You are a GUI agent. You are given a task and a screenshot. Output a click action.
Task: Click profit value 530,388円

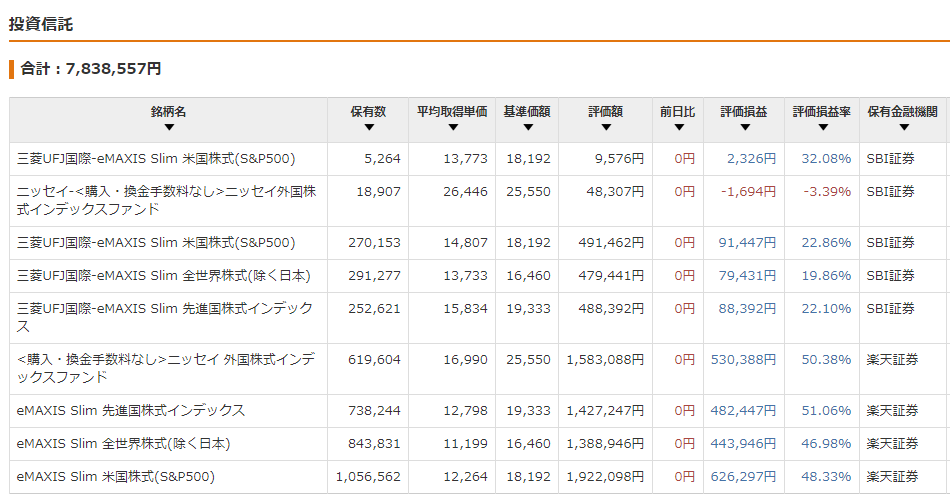pos(743,359)
